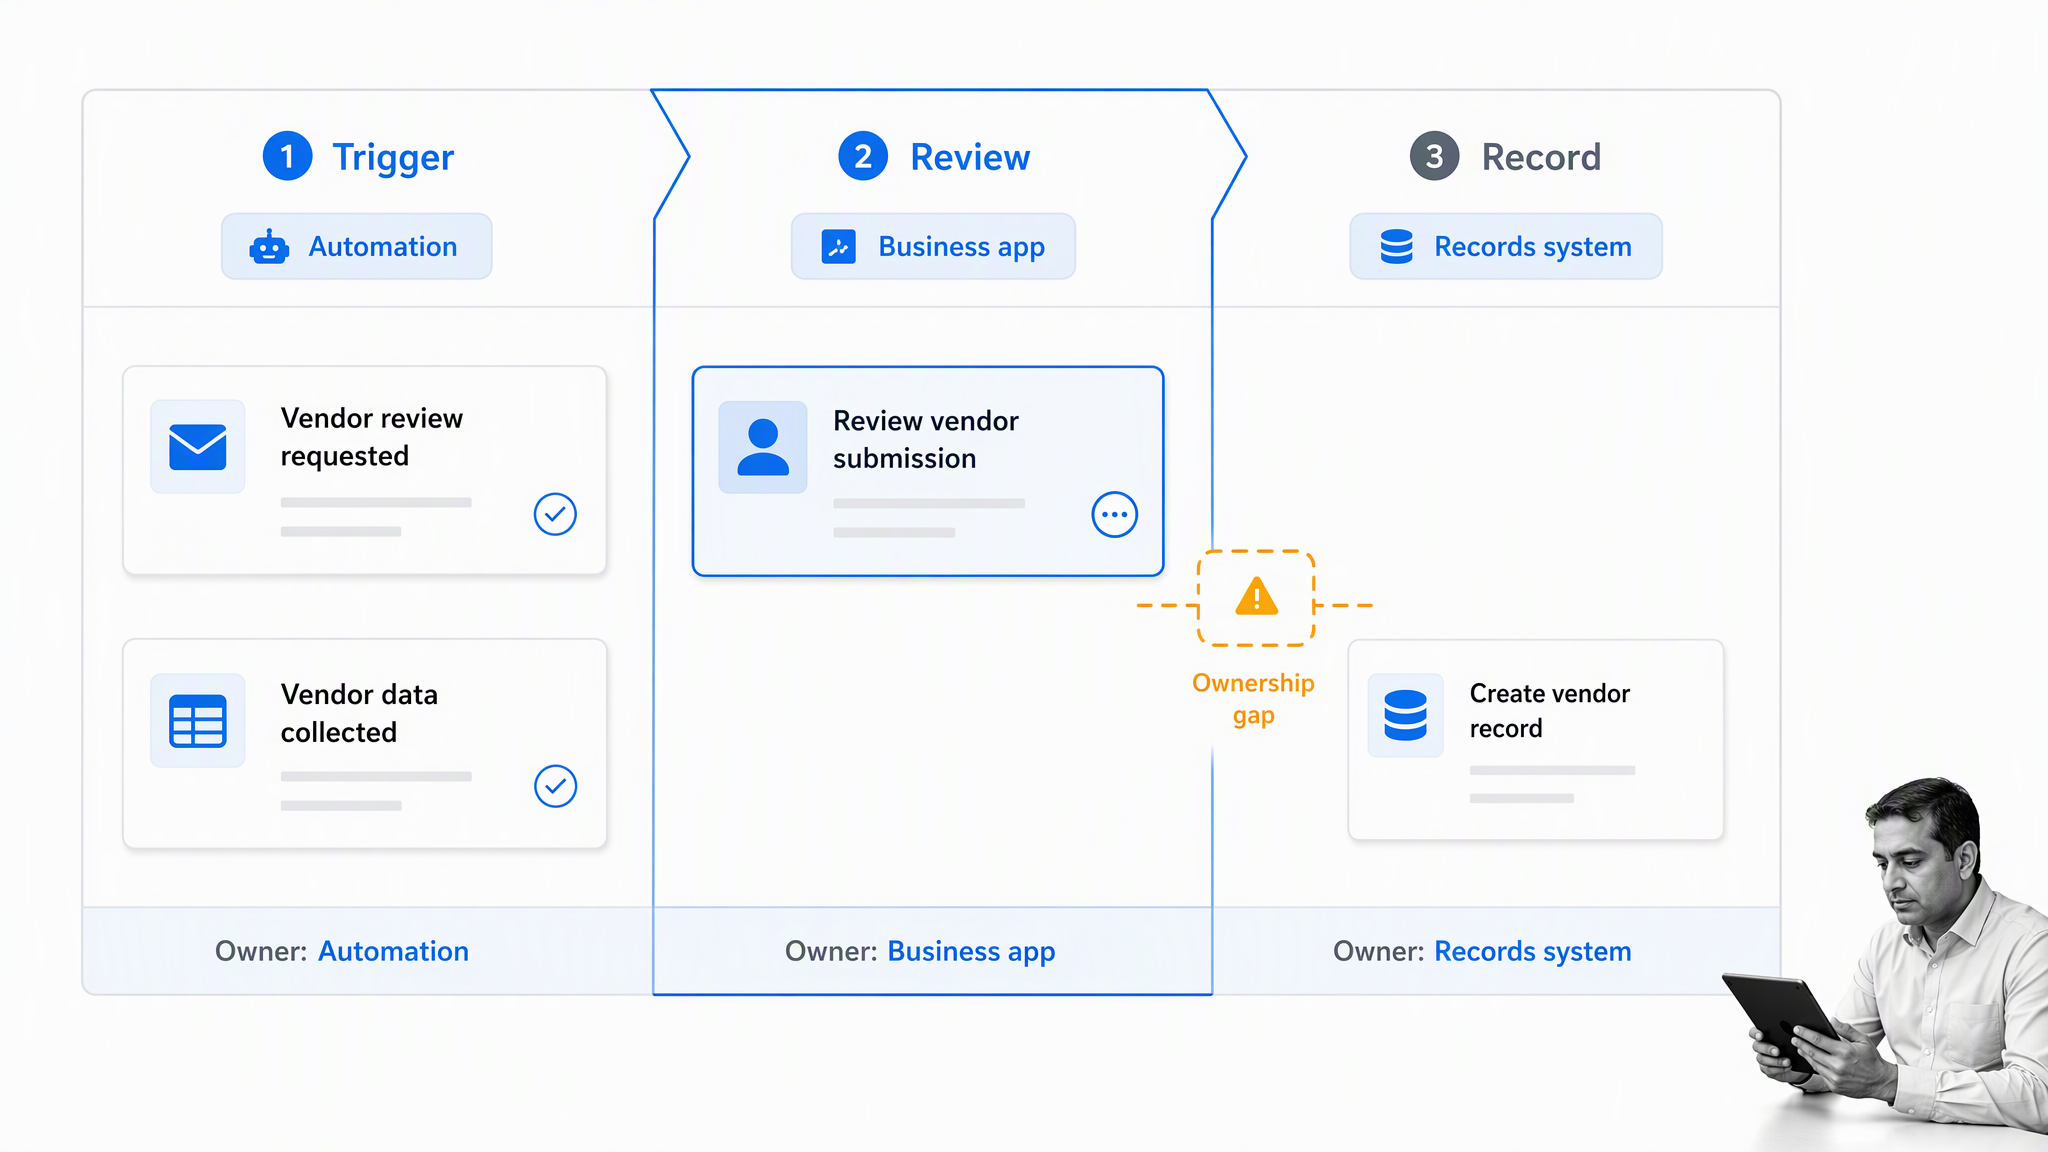Click the Automation chip label
This screenshot has width=2048, height=1152.
point(383,246)
